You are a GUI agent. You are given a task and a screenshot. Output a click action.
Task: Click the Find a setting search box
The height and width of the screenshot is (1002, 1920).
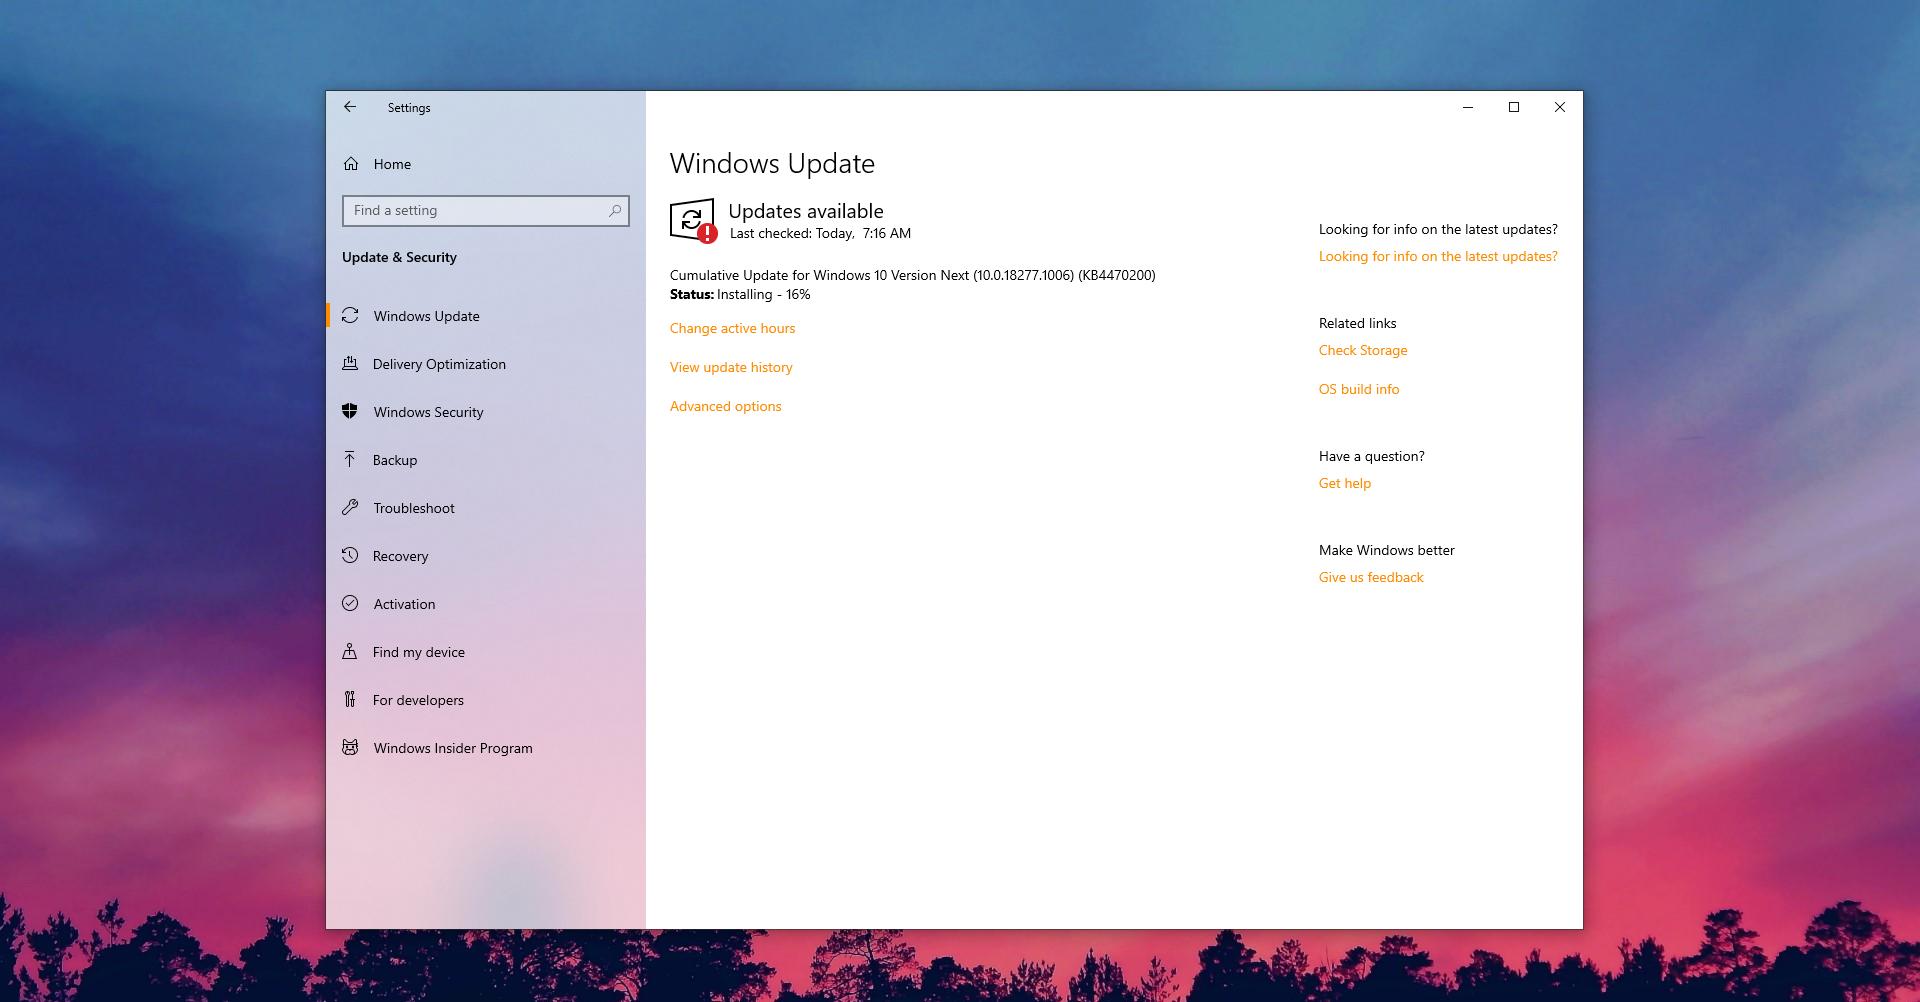pos(486,210)
